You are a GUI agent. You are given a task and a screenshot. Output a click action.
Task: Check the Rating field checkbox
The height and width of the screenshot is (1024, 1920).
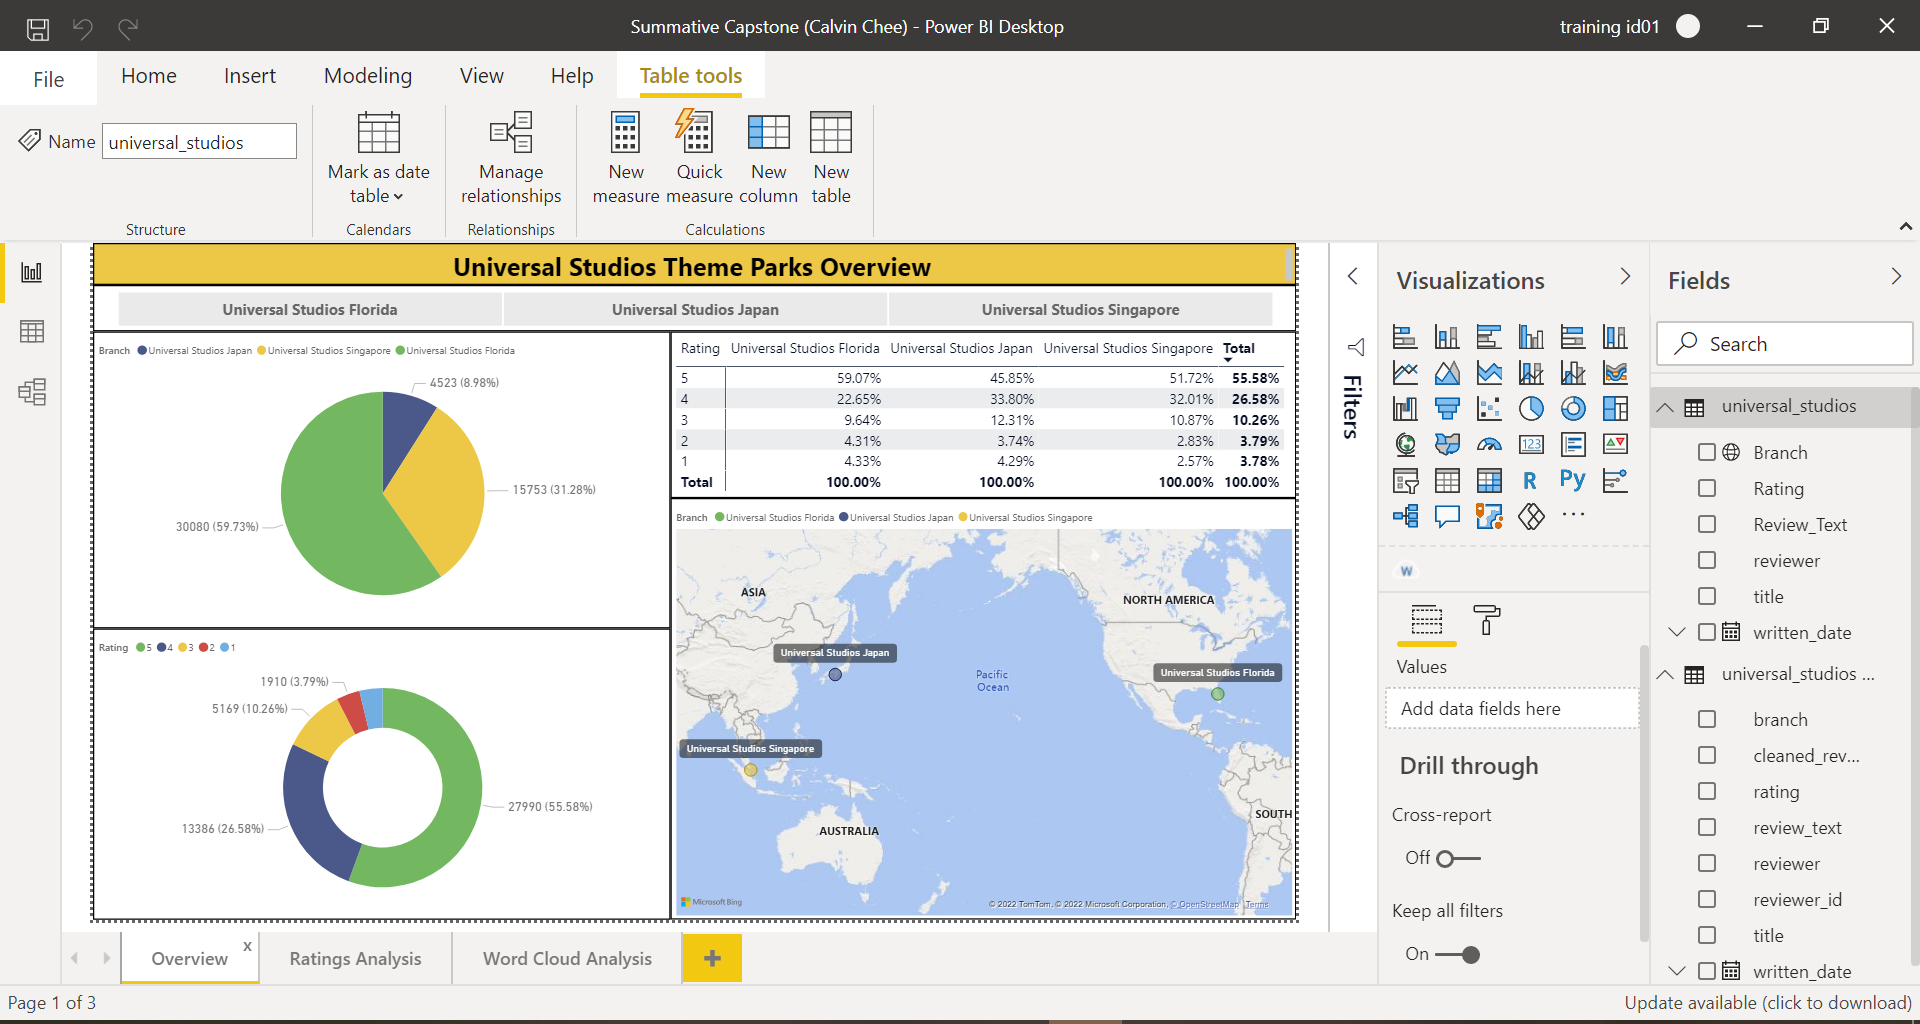(1707, 489)
